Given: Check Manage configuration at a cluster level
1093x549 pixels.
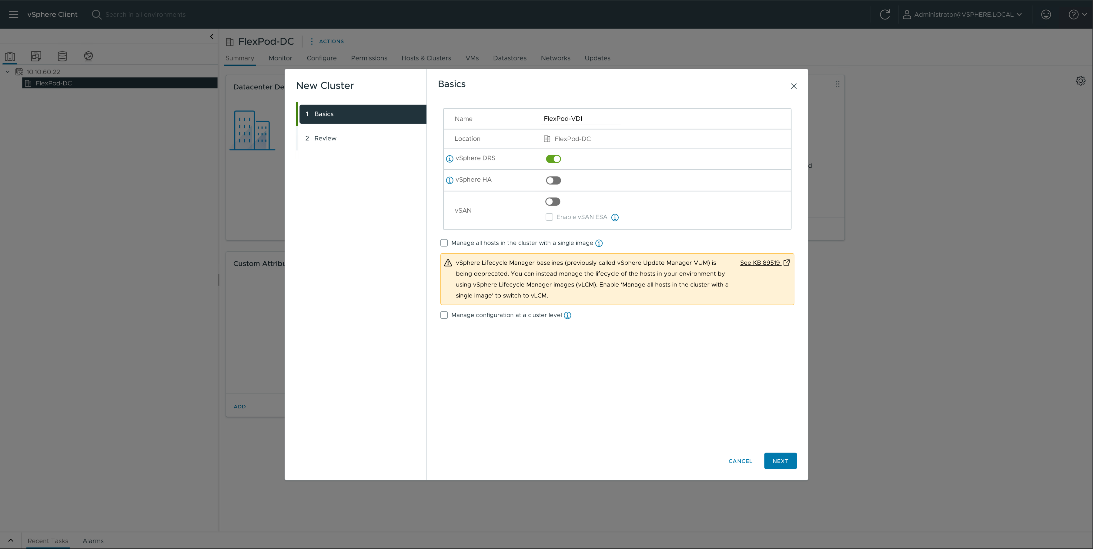Looking at the screenshot, I should tap(444, 315).
